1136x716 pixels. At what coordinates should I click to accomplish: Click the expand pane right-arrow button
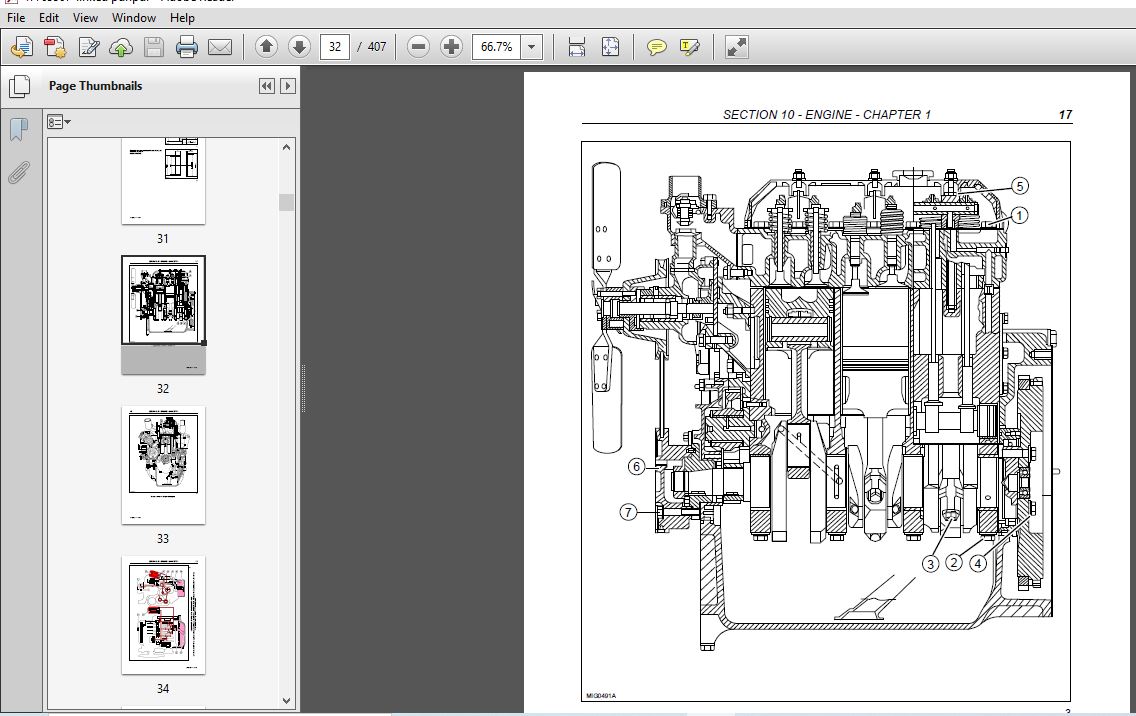click(x=288, y=86)
